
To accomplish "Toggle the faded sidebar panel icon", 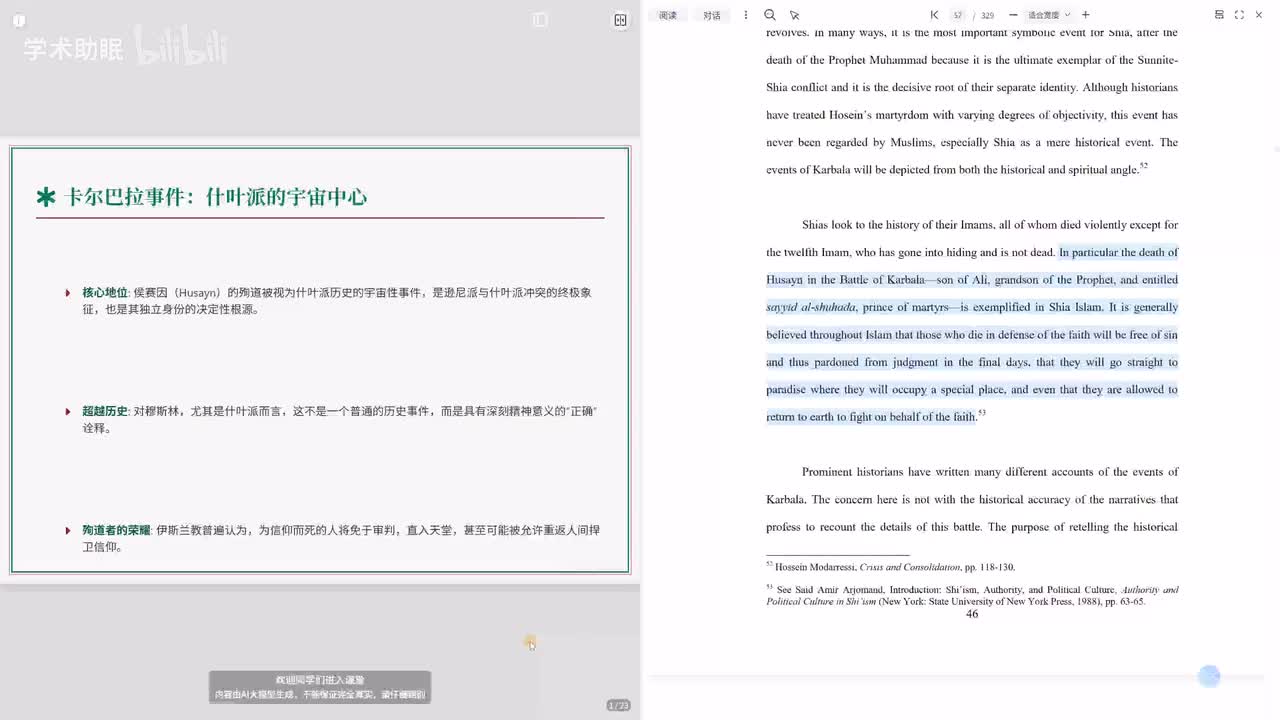I will click(x=540, y=20).
